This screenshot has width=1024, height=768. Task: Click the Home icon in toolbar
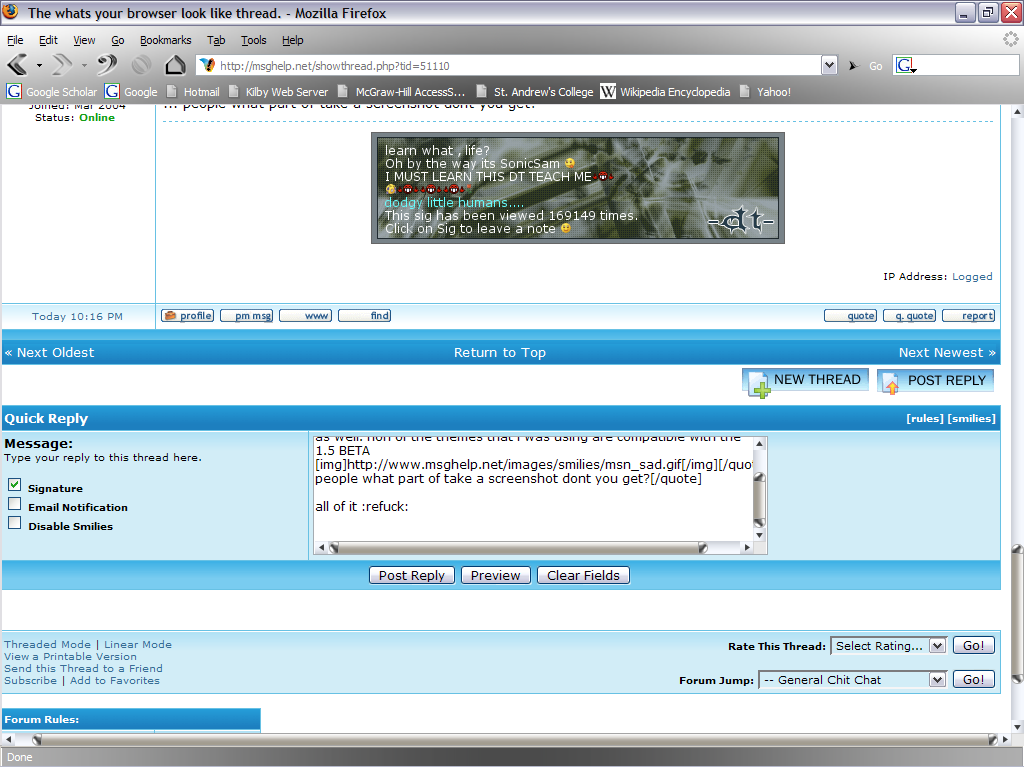tap(174, 65)
